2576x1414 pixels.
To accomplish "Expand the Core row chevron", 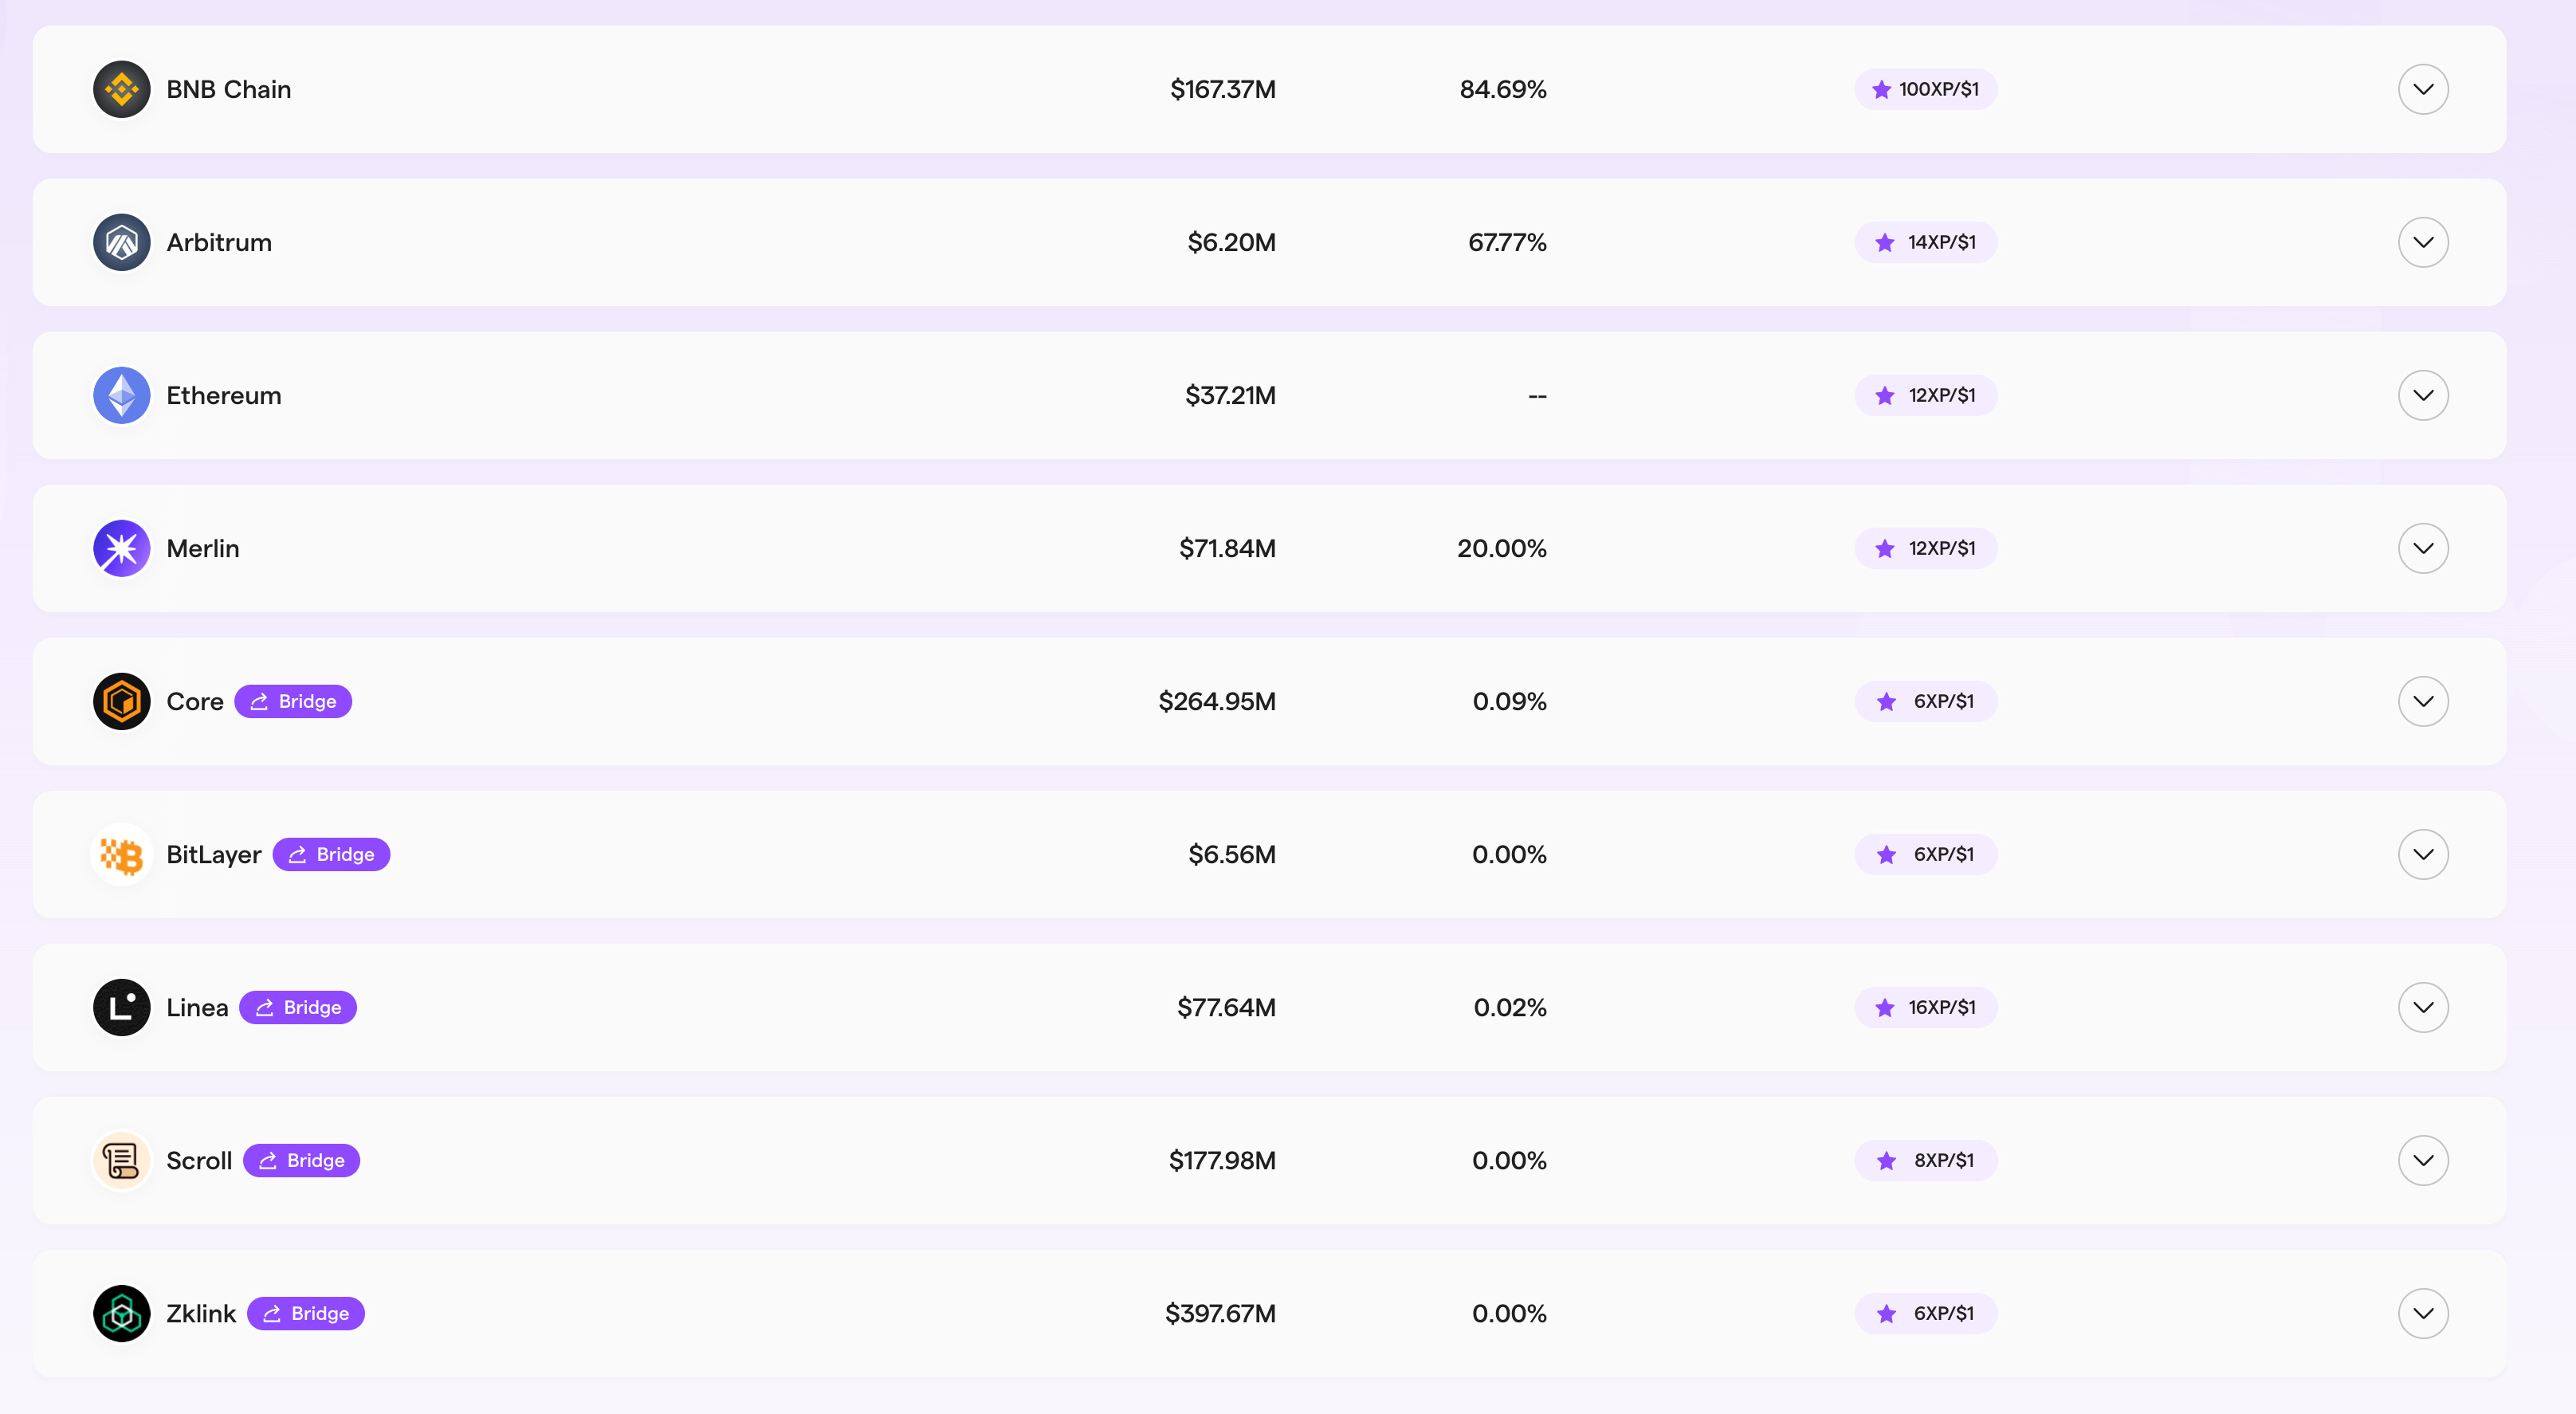I will click(2423, 701).
